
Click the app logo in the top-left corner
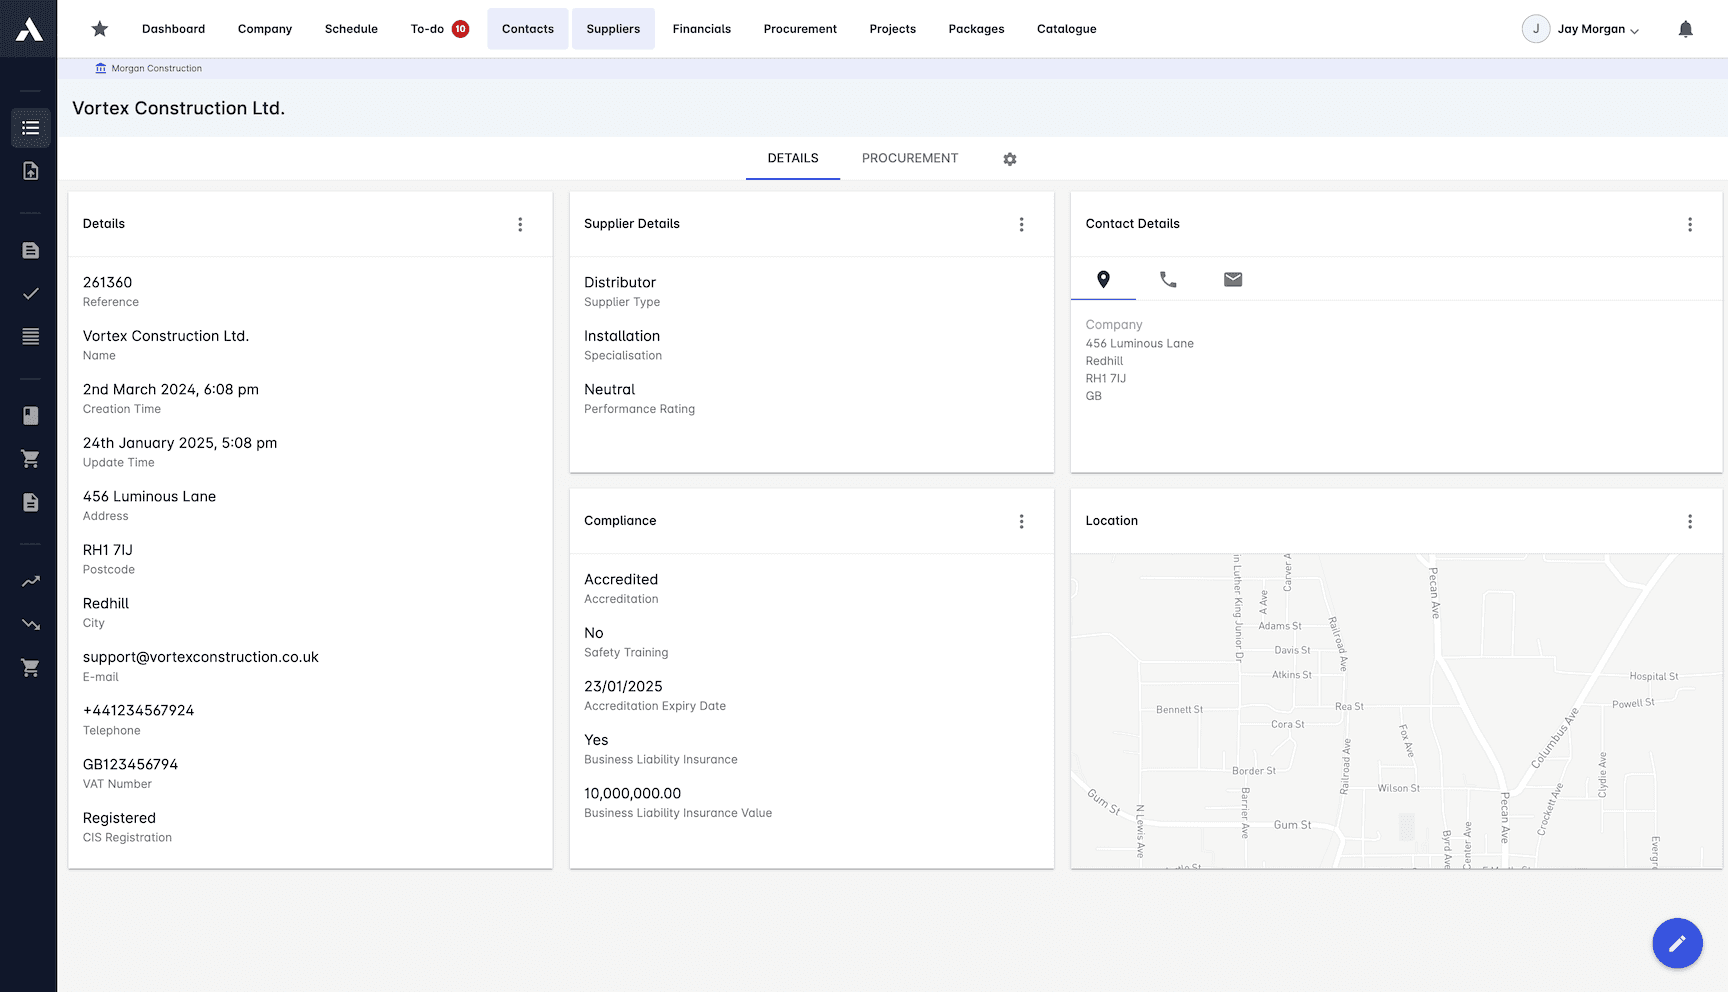click(x=28, y=28)
